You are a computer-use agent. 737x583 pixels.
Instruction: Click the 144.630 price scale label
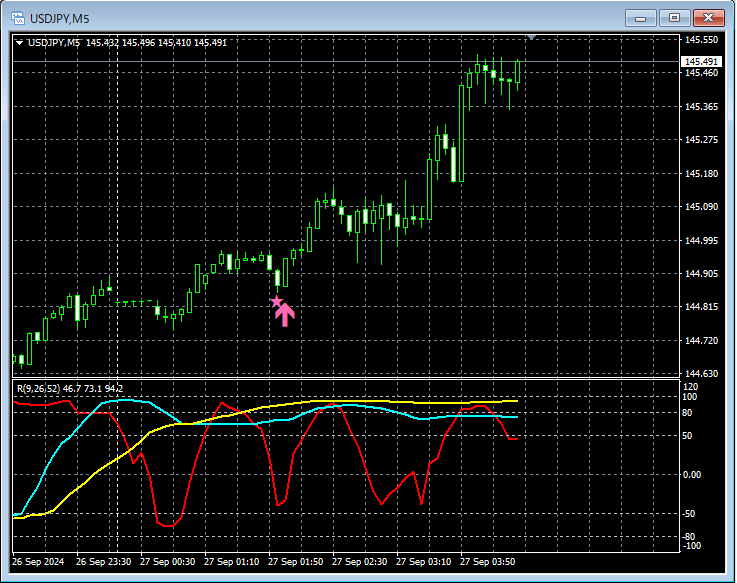(x=701, y=373)
